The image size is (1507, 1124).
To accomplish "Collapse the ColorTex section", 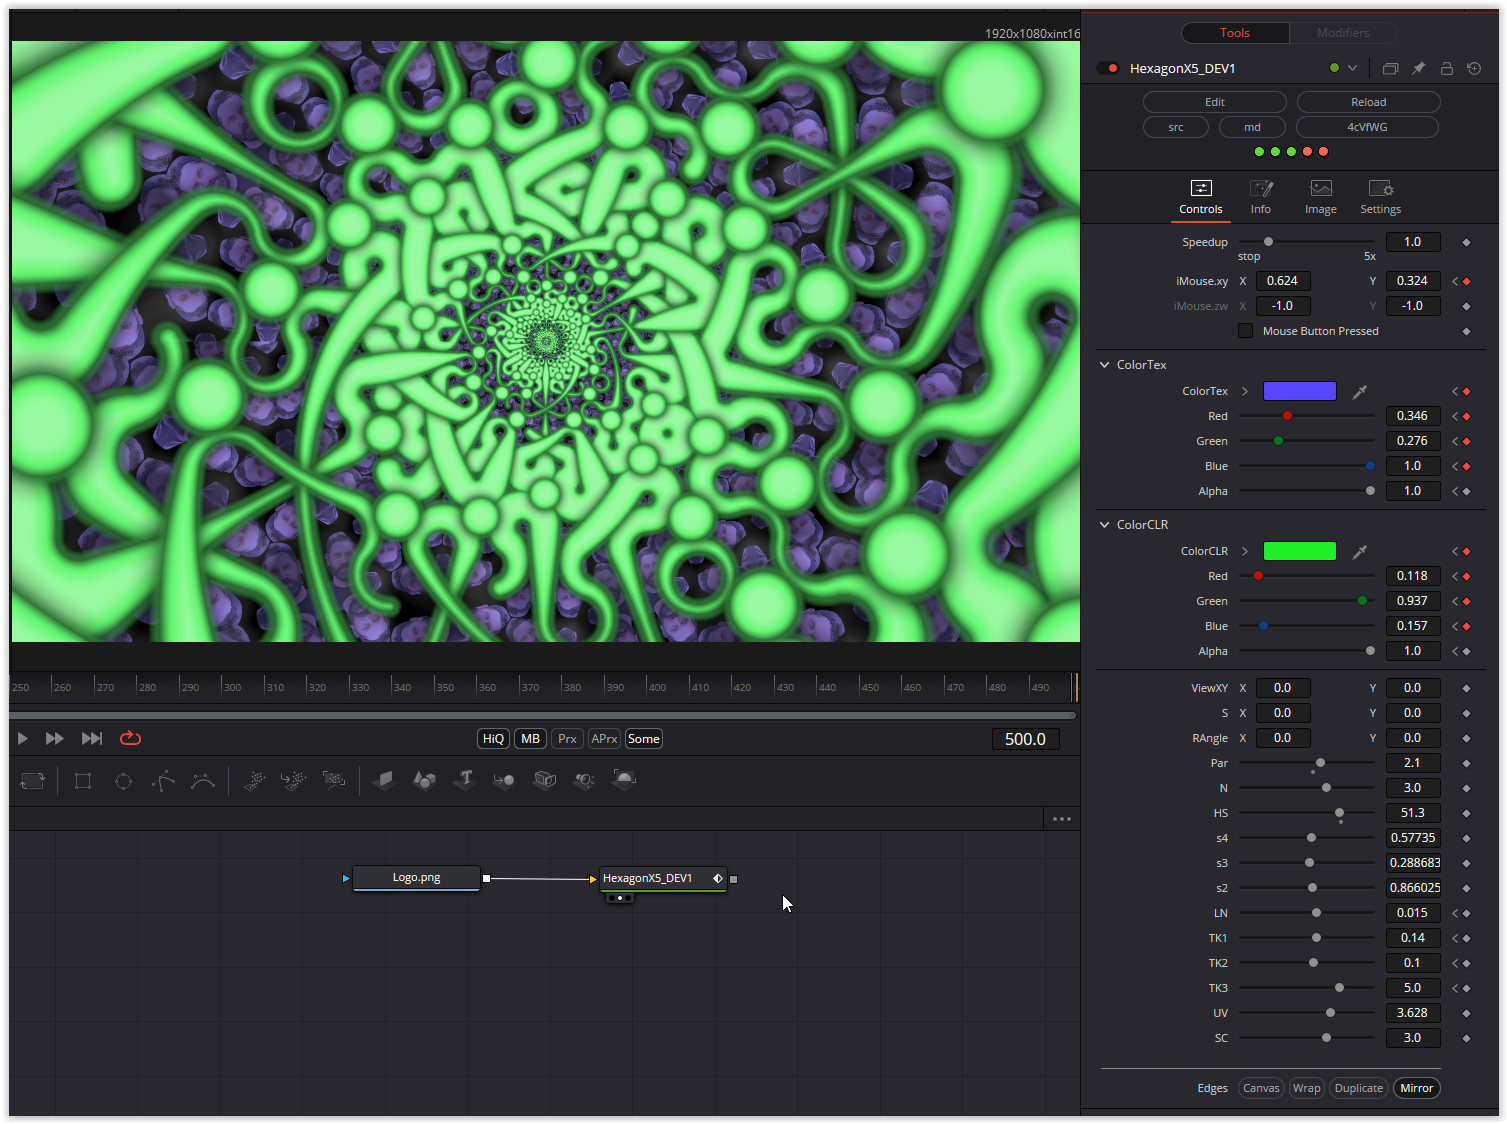I will (1105, 365).
